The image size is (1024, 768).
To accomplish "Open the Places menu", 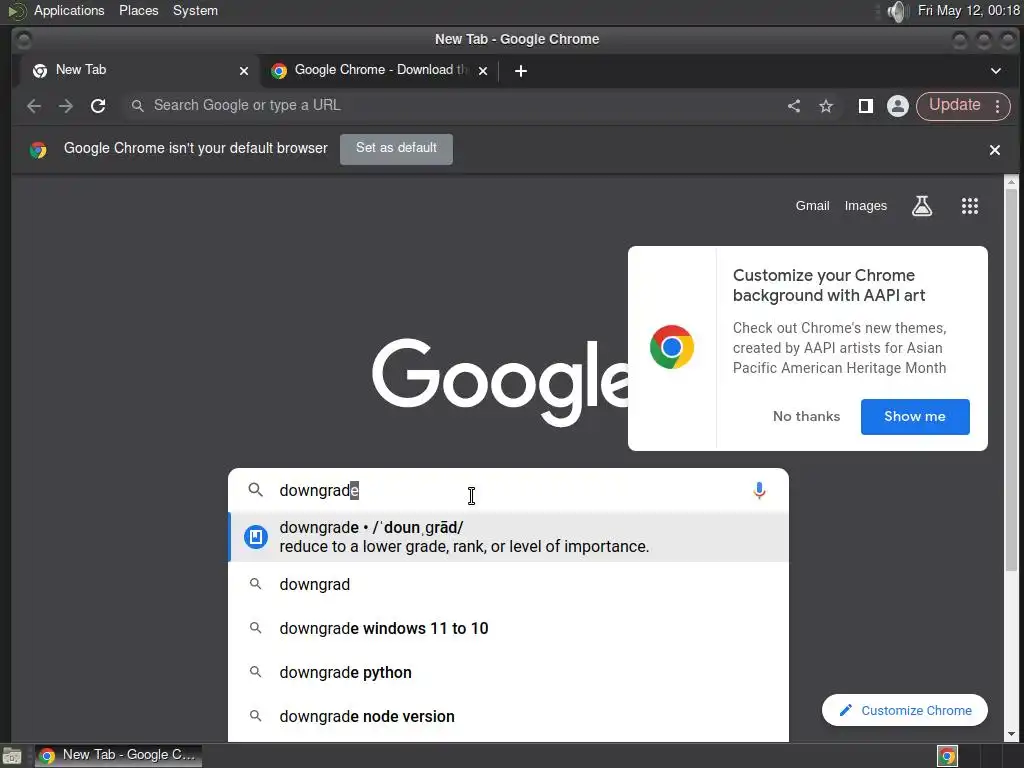I will [138, 11].
